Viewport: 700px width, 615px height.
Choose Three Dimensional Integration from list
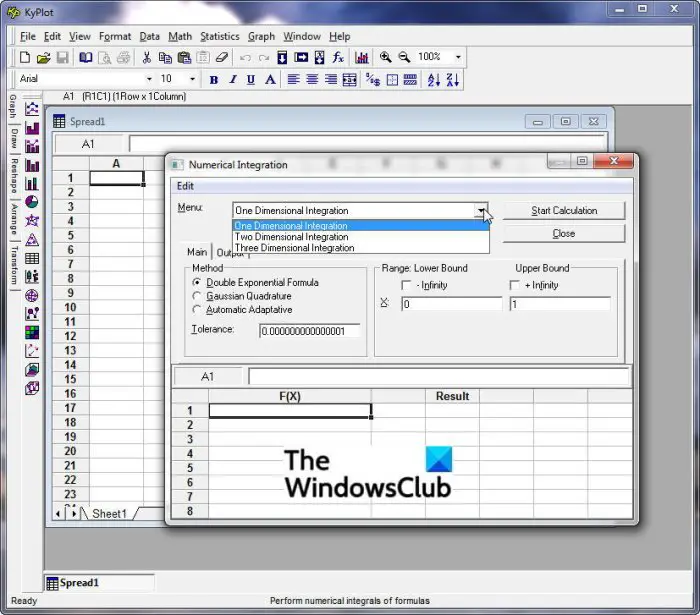361,248
